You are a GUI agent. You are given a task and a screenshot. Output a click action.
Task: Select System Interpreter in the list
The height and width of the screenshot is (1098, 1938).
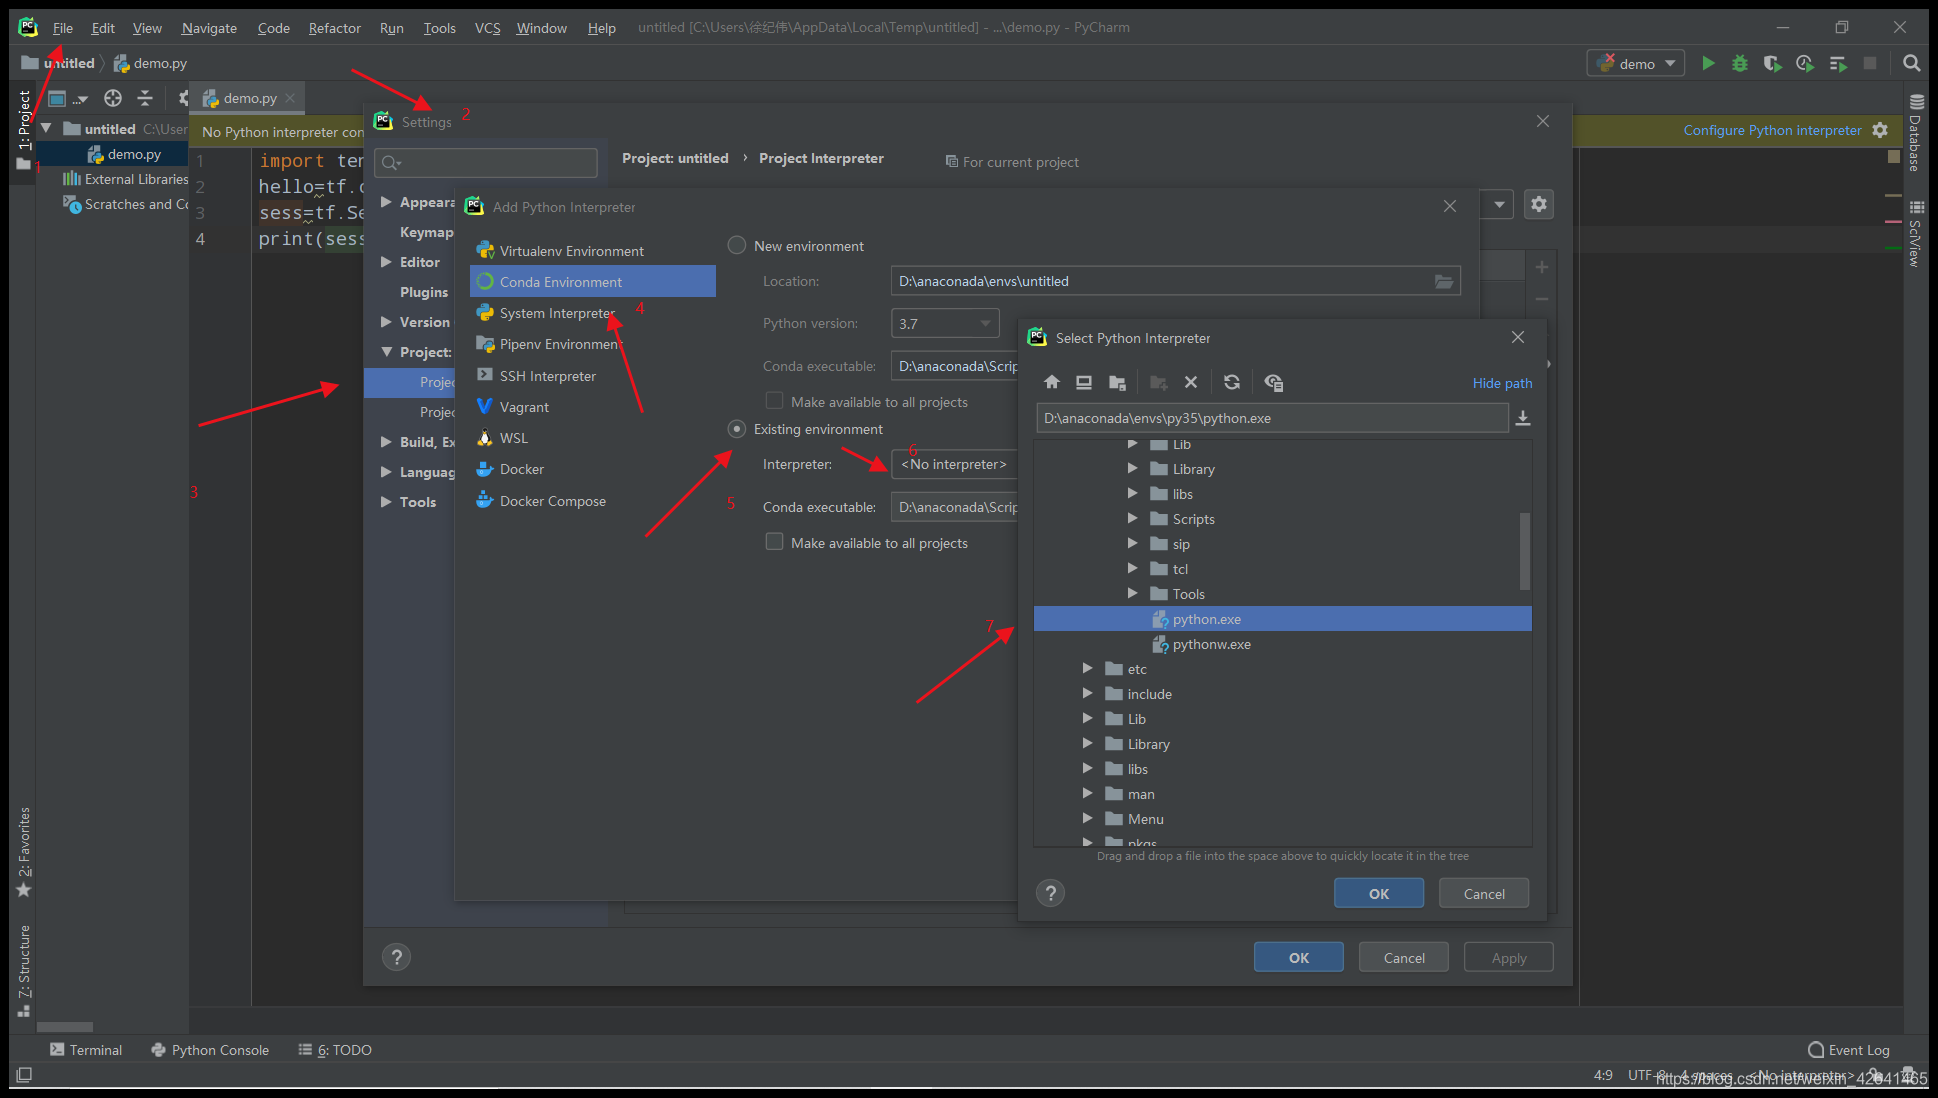click(x=593, y=313)
